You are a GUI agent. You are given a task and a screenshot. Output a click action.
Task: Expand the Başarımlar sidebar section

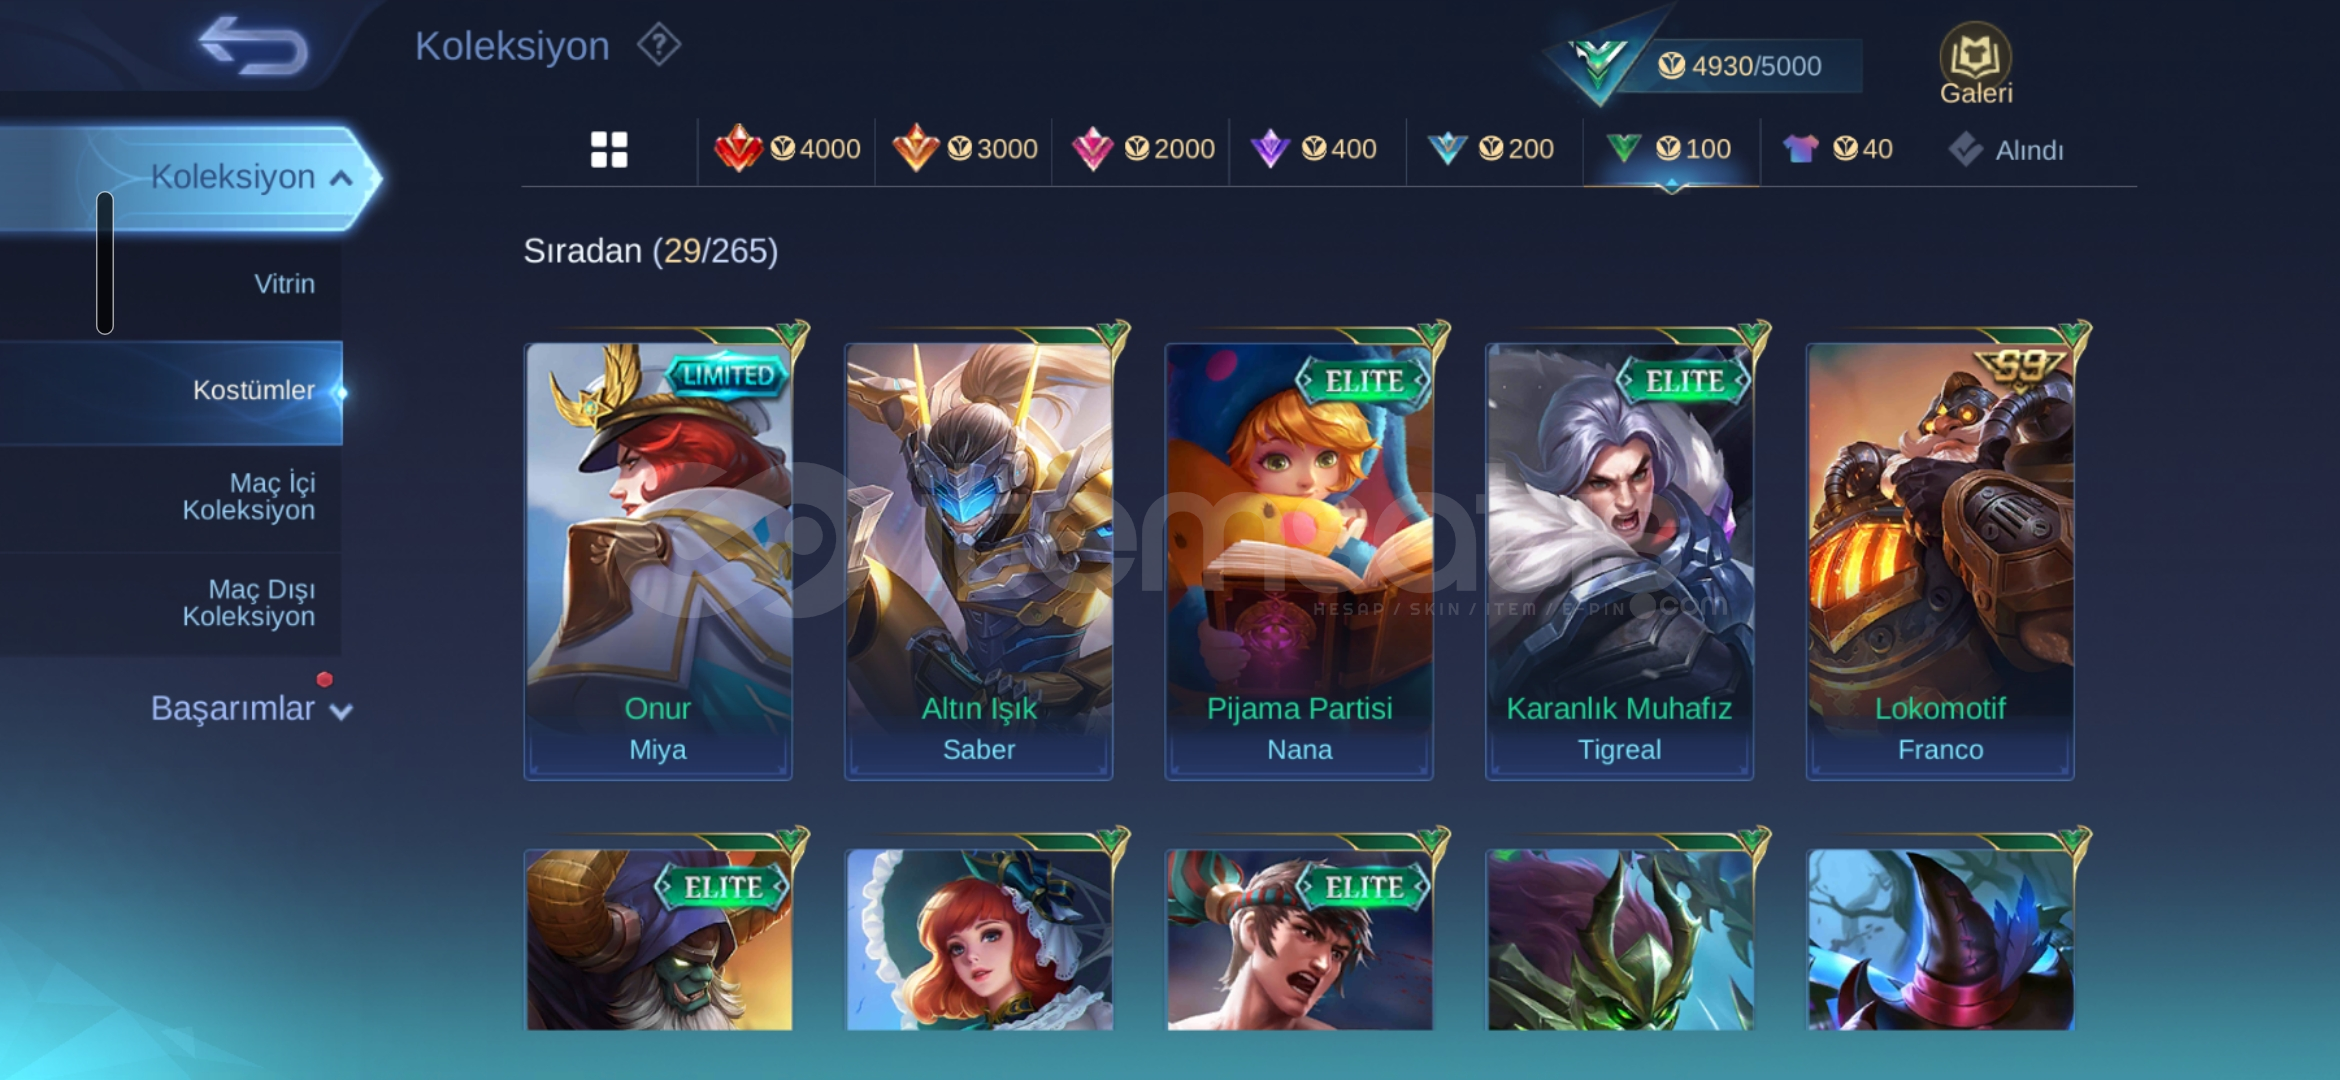click(251, 708)
